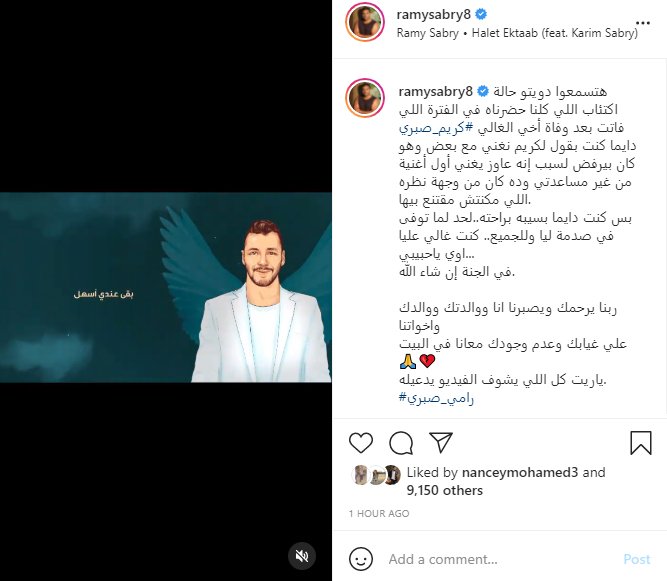Click caption author avatar
The width and height of the screenshot is (667, 581).
pyautogui.click(x=365, y=98)
